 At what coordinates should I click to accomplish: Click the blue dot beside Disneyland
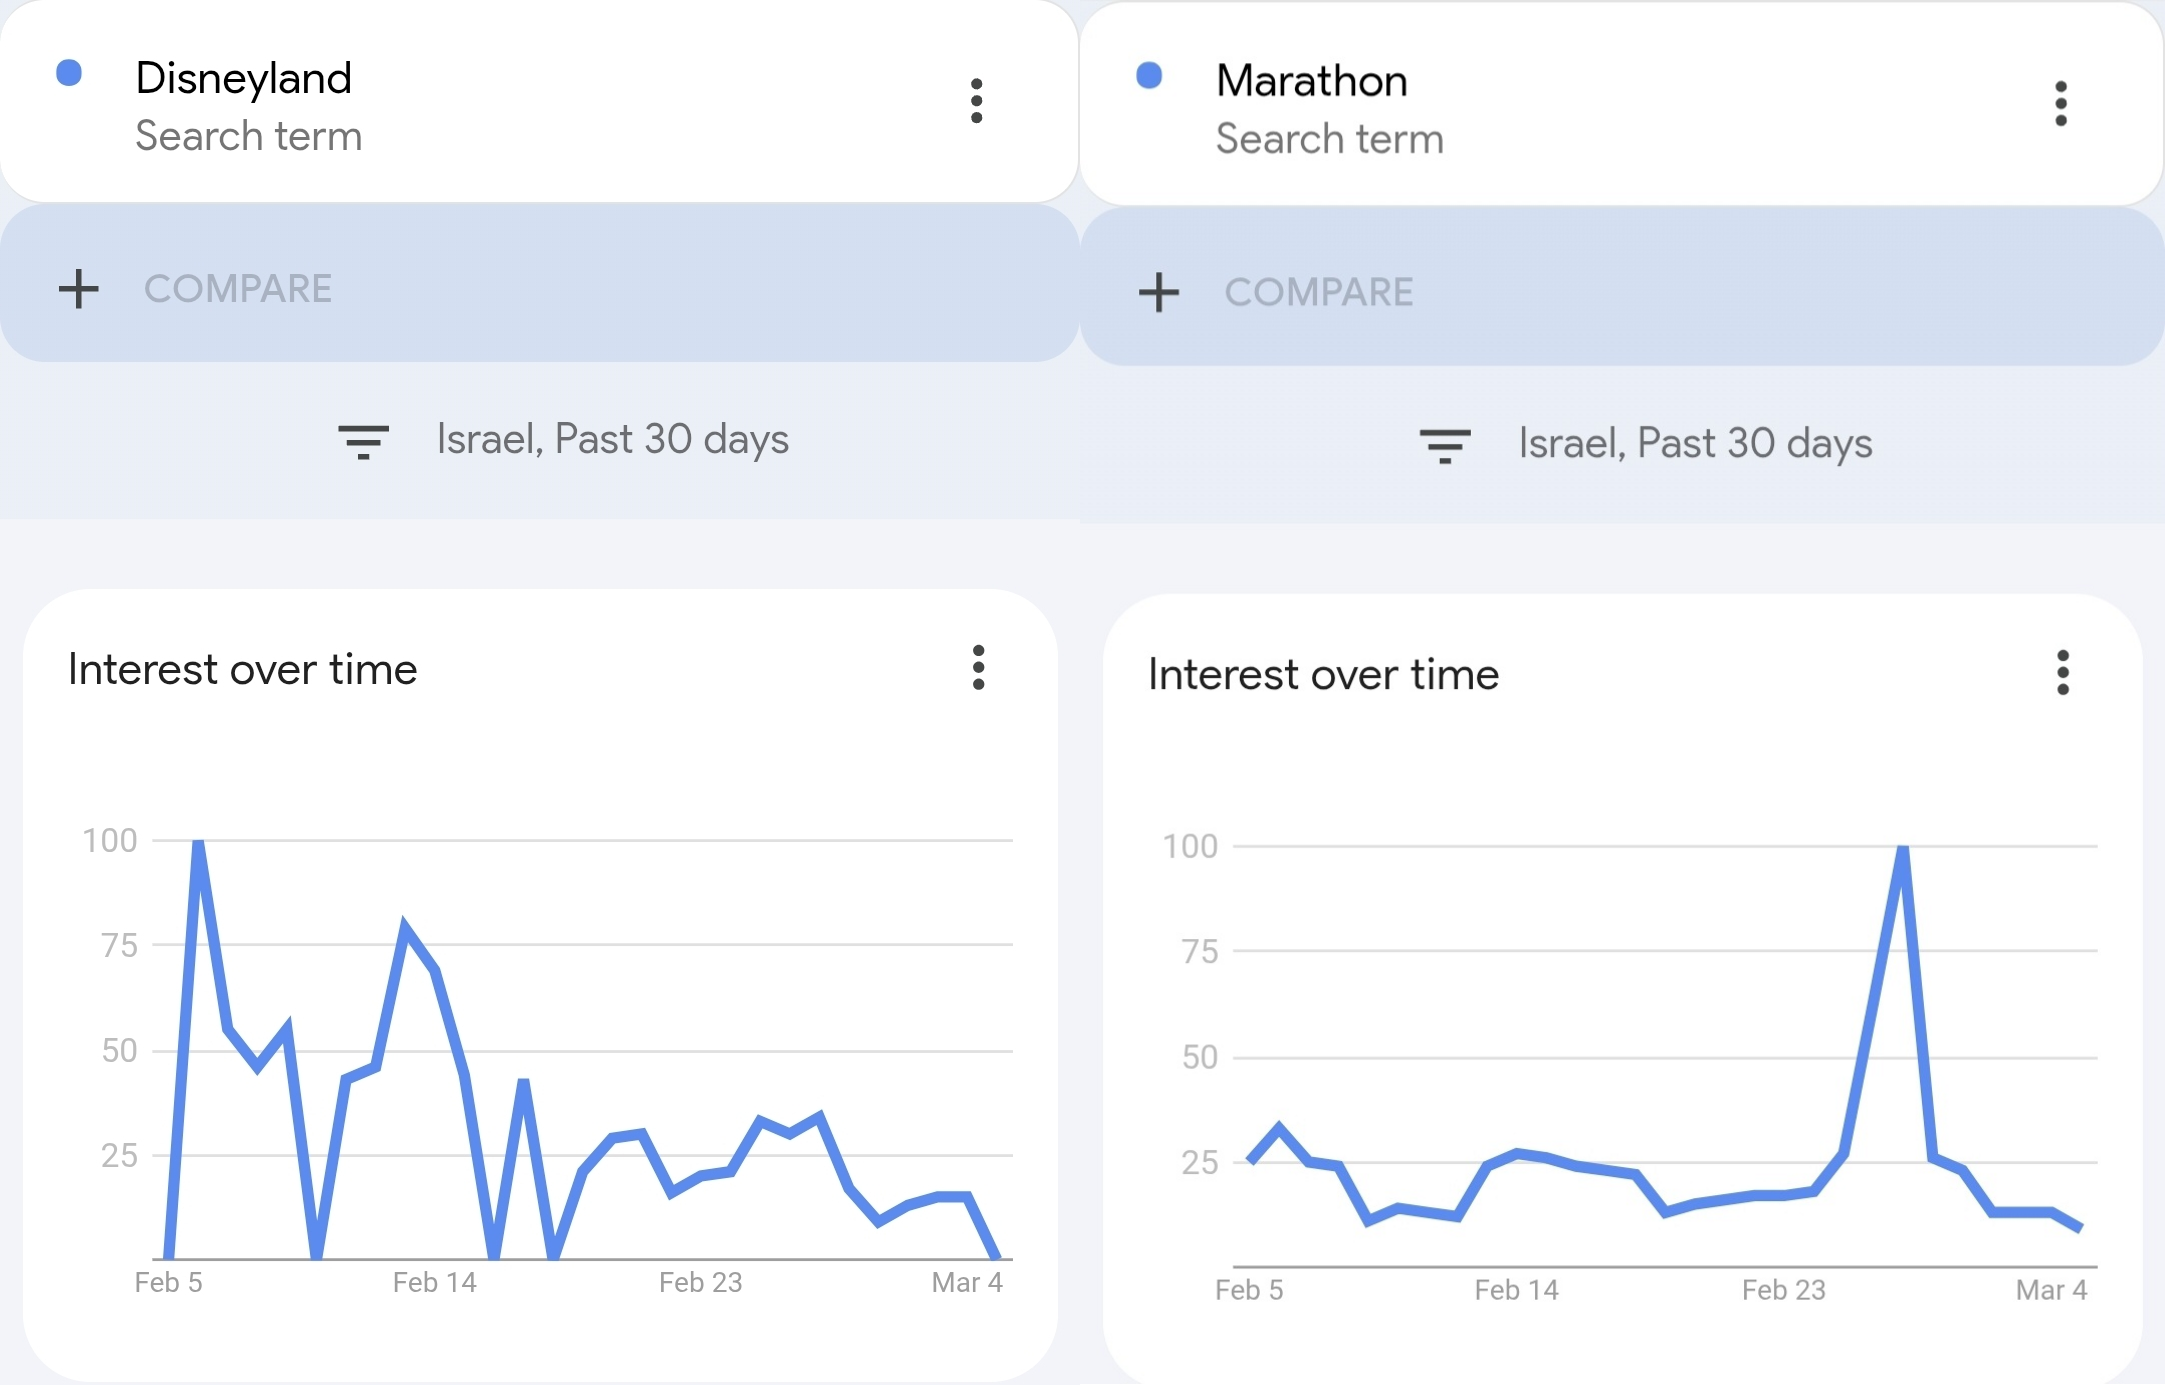(69, 73)
